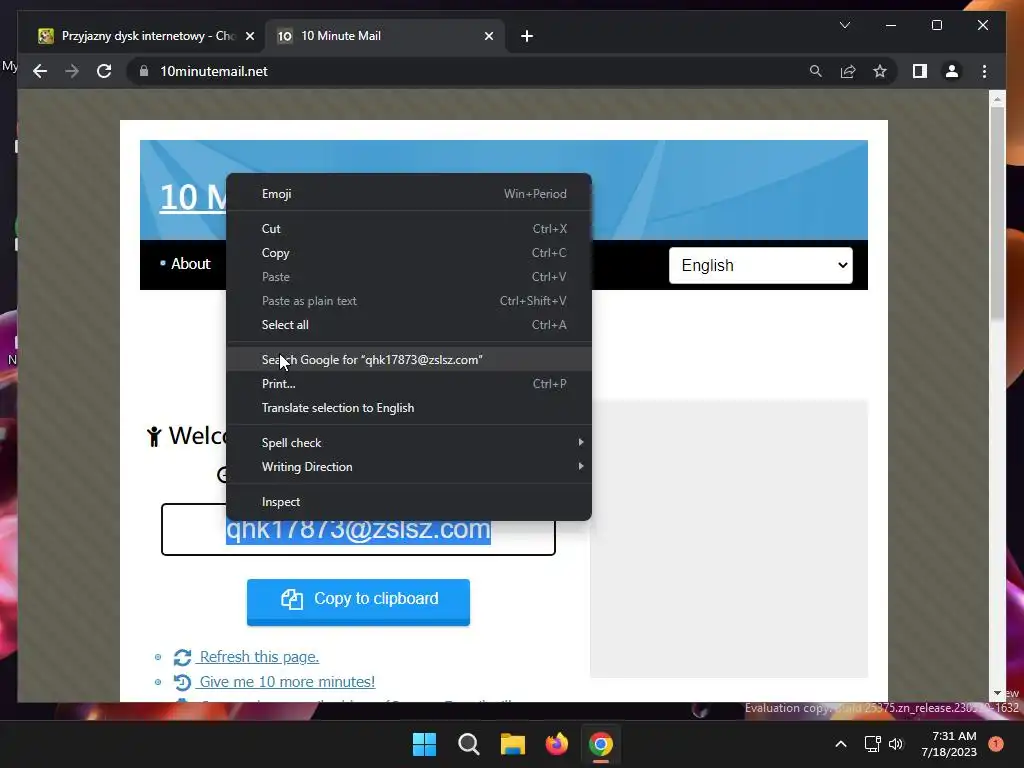View site info via the padlock icon
The image size is (1024, 768).
(x=144, y=71)
